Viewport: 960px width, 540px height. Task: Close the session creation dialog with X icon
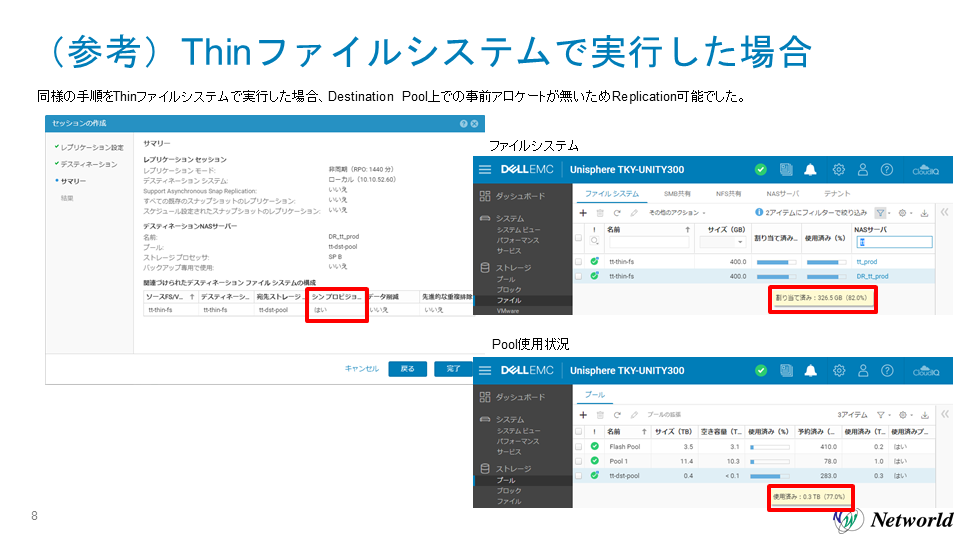[x=474, y=124]
